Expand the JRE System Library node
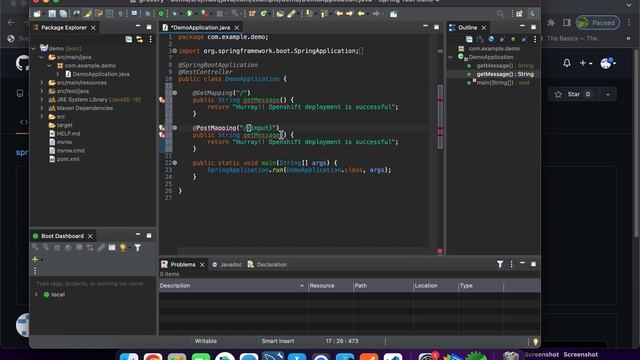Image resolution: width=640 pixels, height=360 pixels. click(x=42, y=100)
